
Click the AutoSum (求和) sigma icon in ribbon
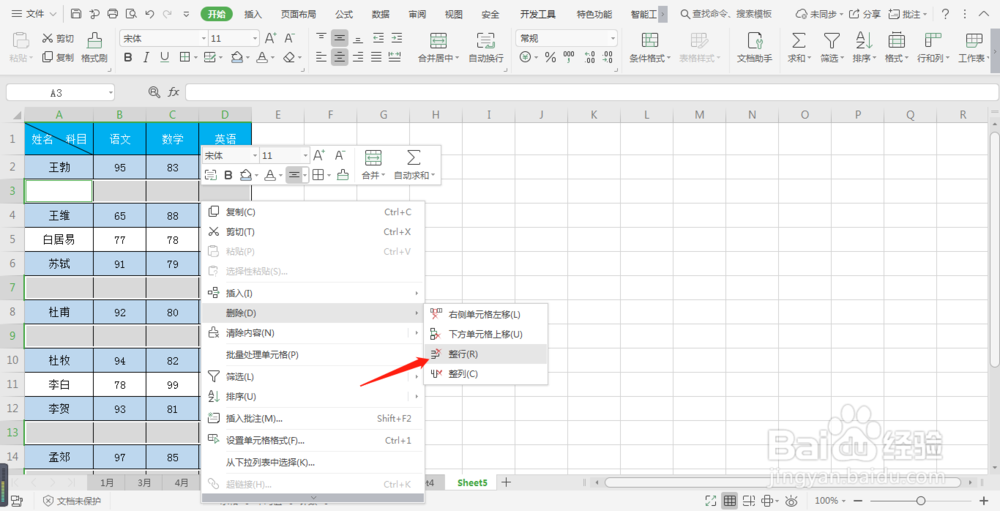(x=798, y=41)
